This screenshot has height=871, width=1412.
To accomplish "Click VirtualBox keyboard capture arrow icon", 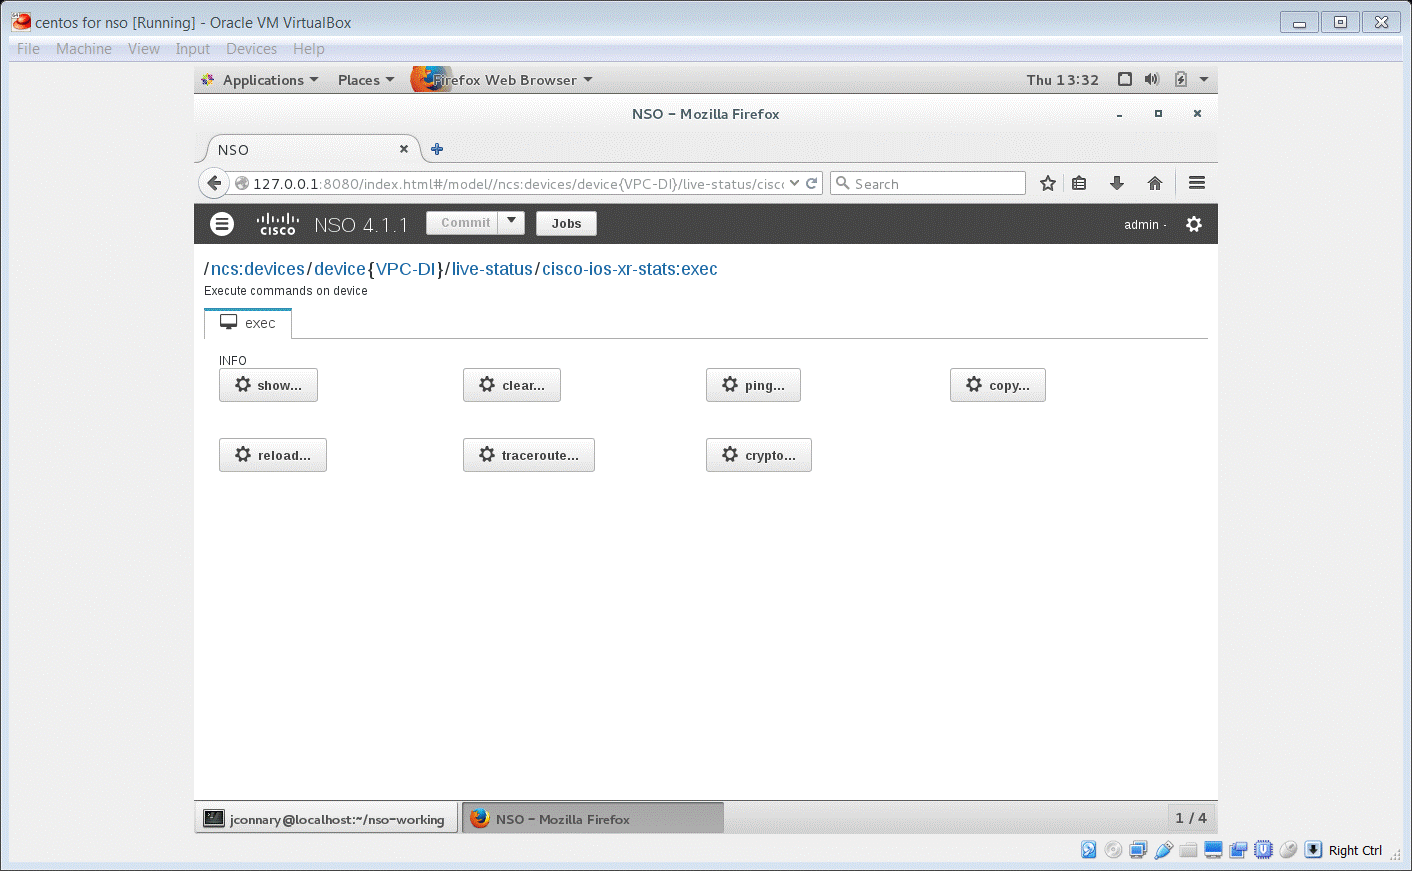I will click(1314, 850).
